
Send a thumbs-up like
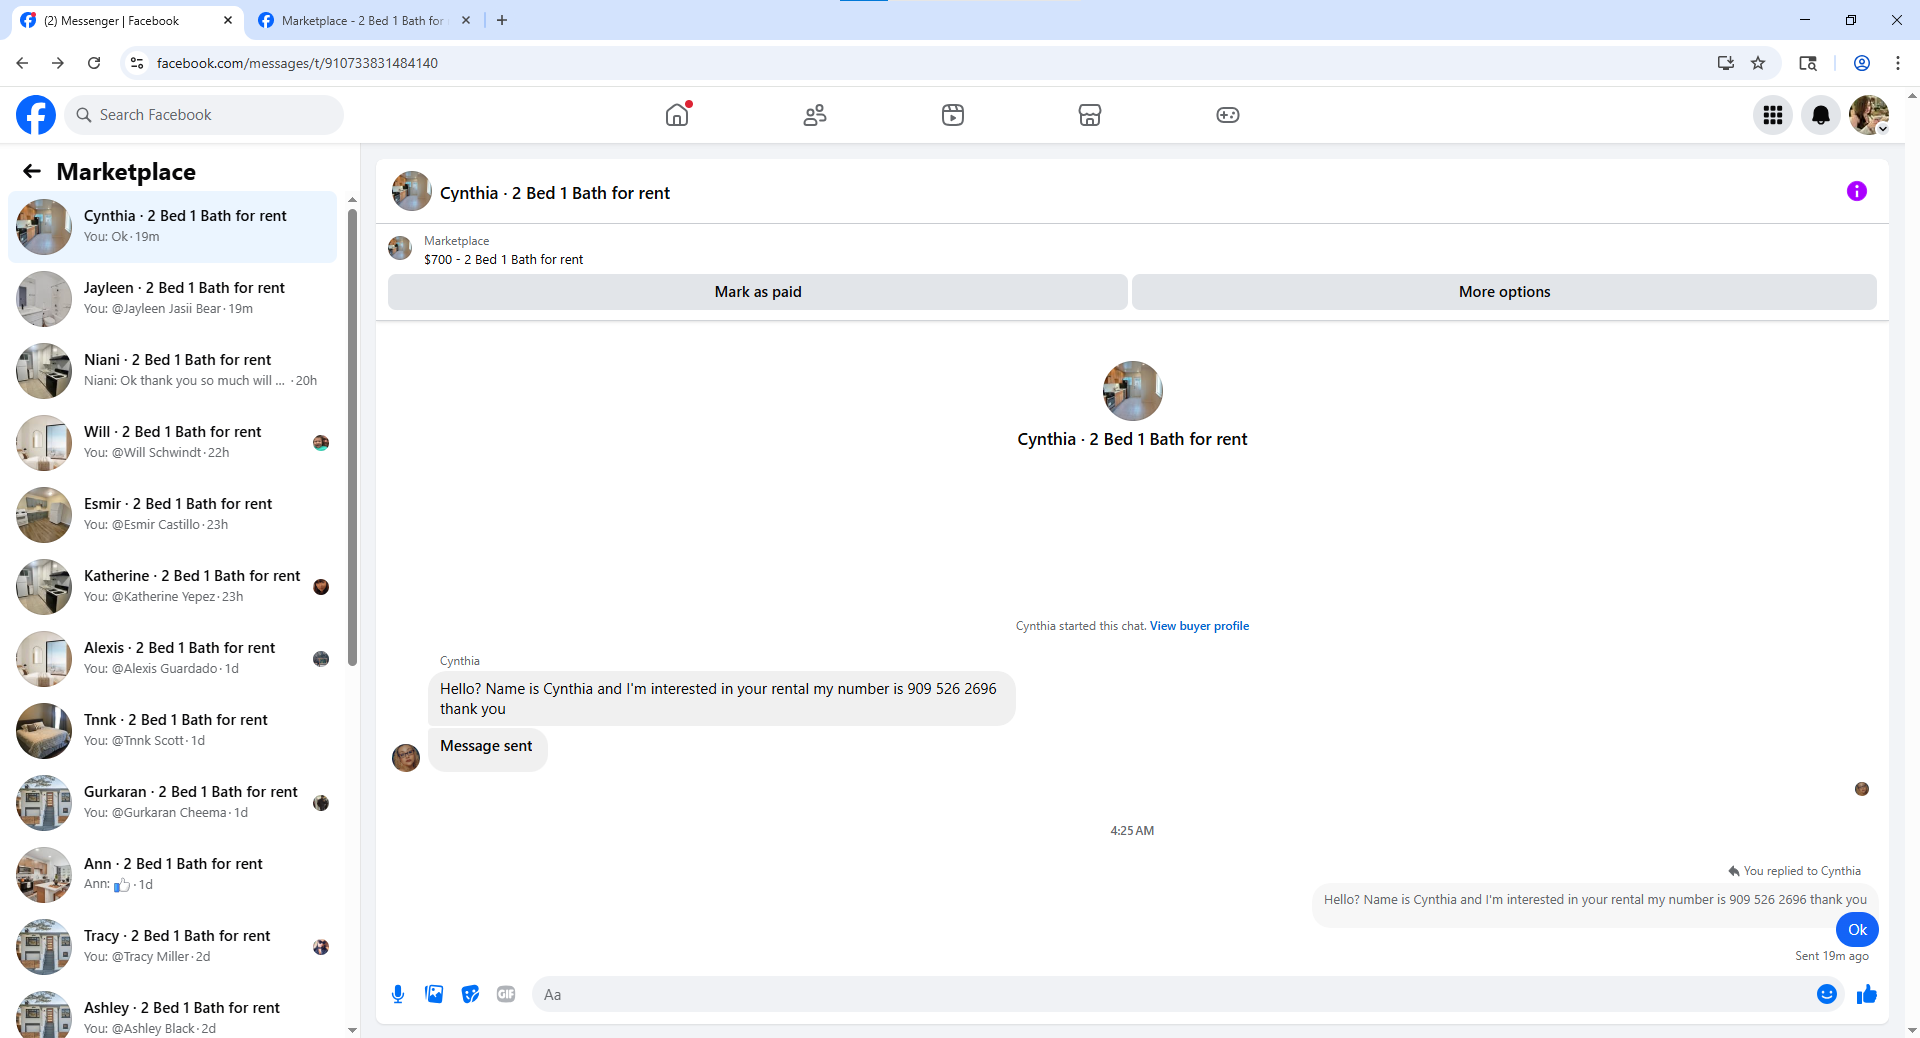1867,994
